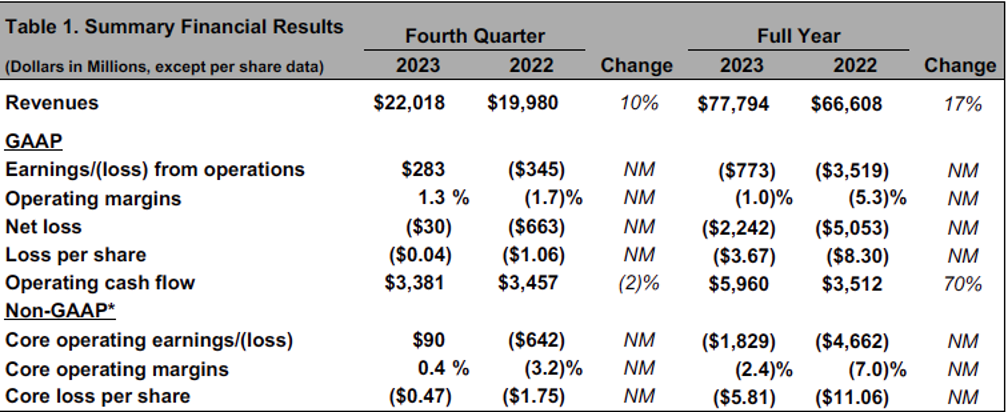Click the Revenues row label

[52, 103]
